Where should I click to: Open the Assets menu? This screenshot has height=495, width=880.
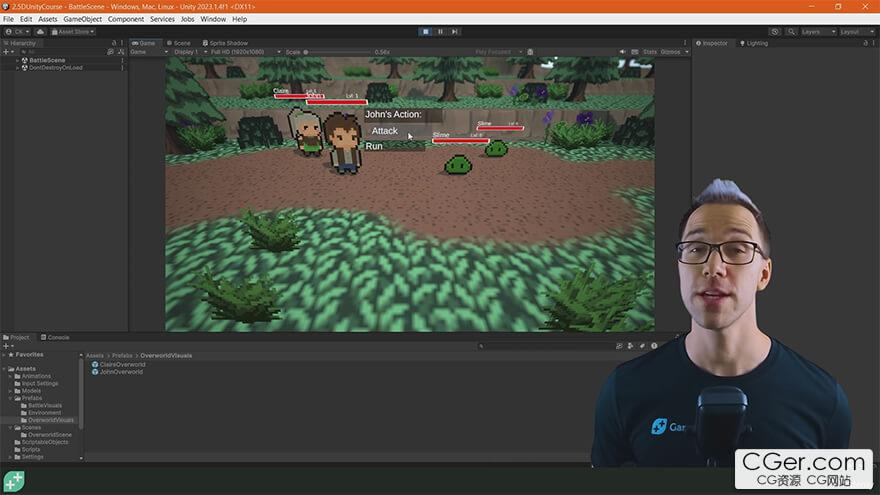48,19
